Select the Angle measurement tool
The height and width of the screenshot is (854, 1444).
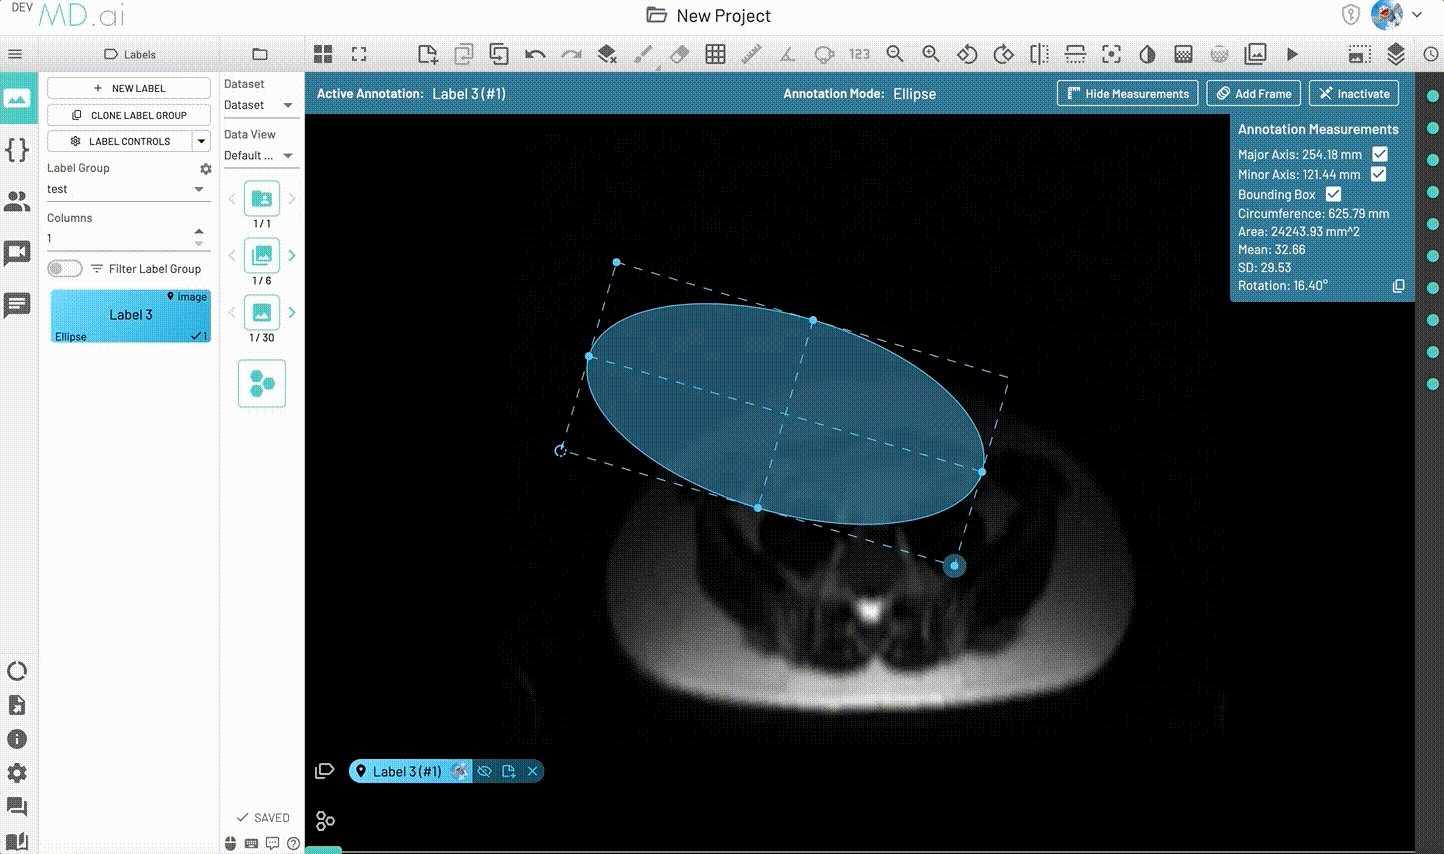pos(788,54)
